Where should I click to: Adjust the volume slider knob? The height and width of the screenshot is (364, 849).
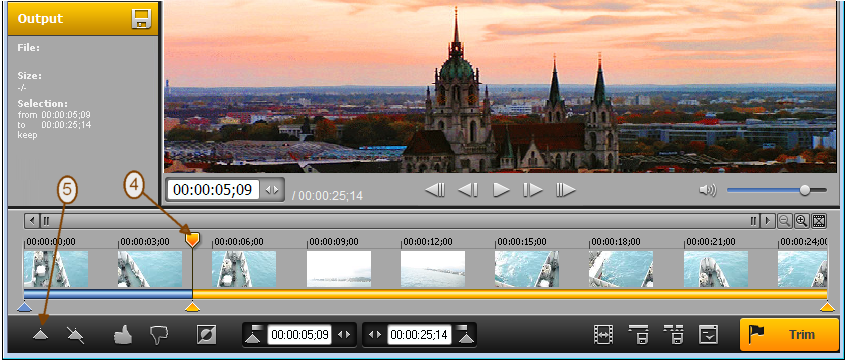805,190
